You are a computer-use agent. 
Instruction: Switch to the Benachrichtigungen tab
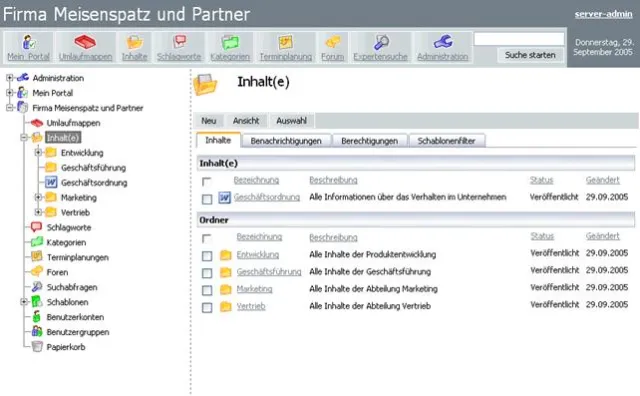click(x=286, y=141)
